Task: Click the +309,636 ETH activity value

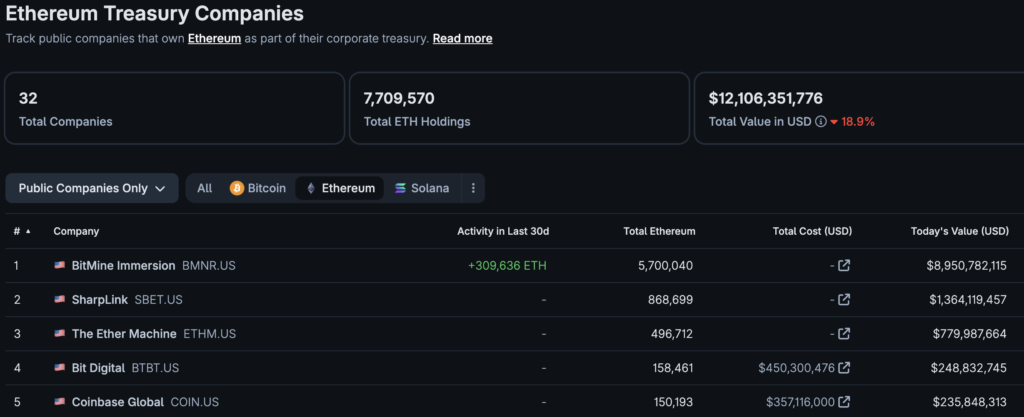Action: tap(507, 266)
